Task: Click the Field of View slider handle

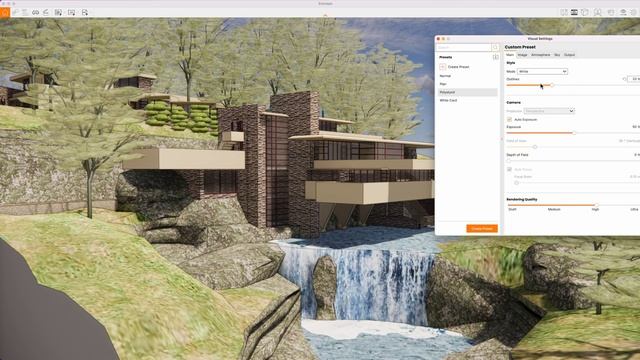Action: tap(535, 147)
